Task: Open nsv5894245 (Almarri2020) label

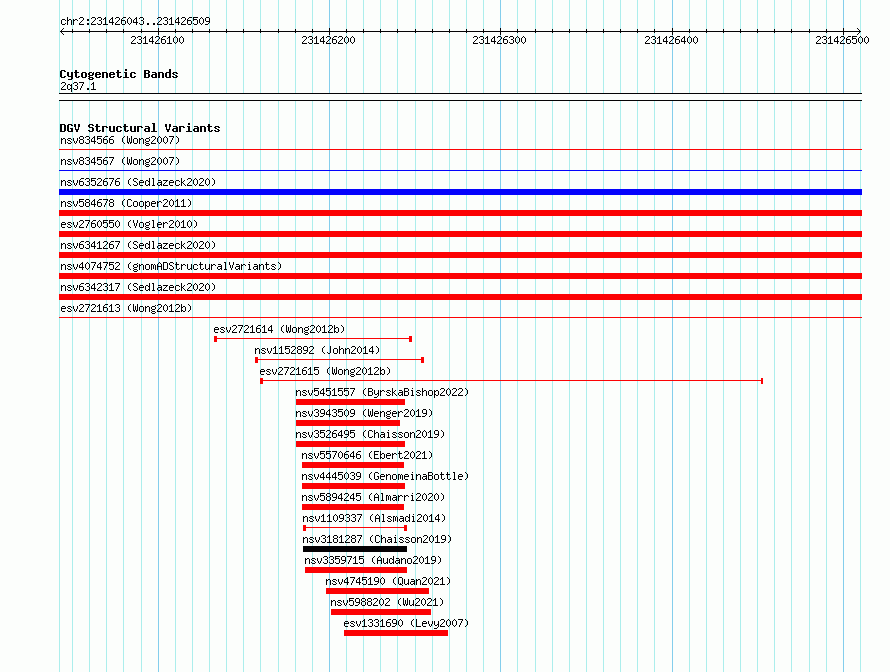Action: 373,497
